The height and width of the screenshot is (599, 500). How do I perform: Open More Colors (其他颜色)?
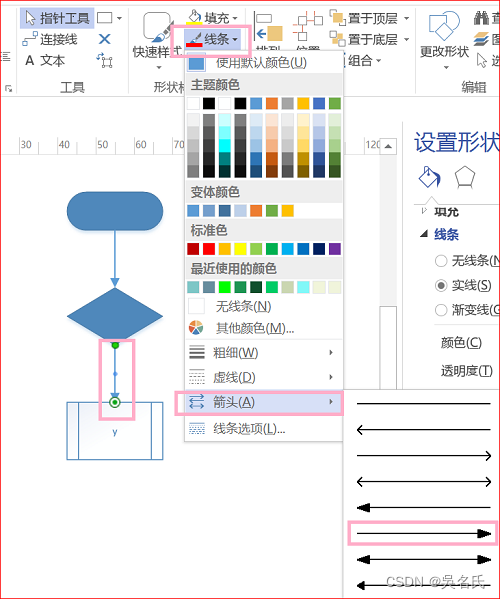coord(264,328)
